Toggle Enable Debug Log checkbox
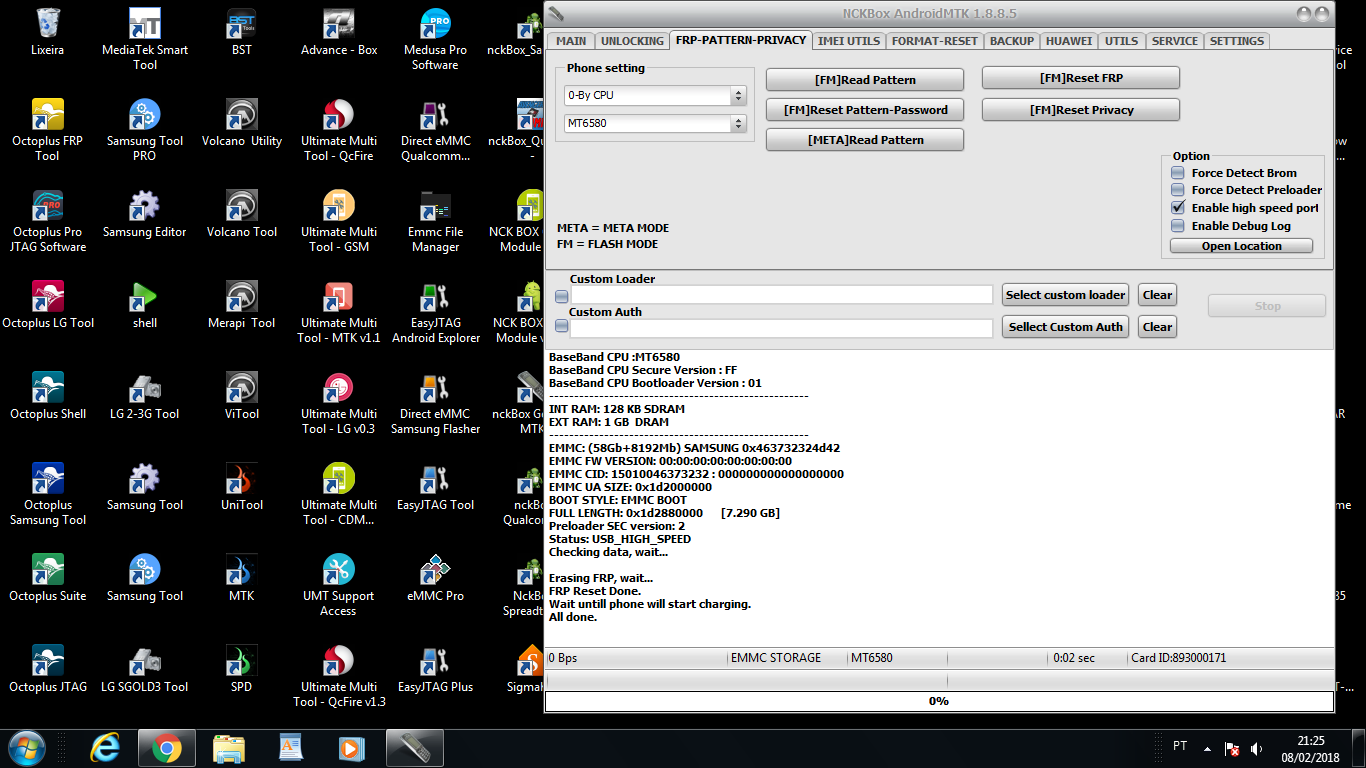The image size is (1366, 768). coord(1178,226)
